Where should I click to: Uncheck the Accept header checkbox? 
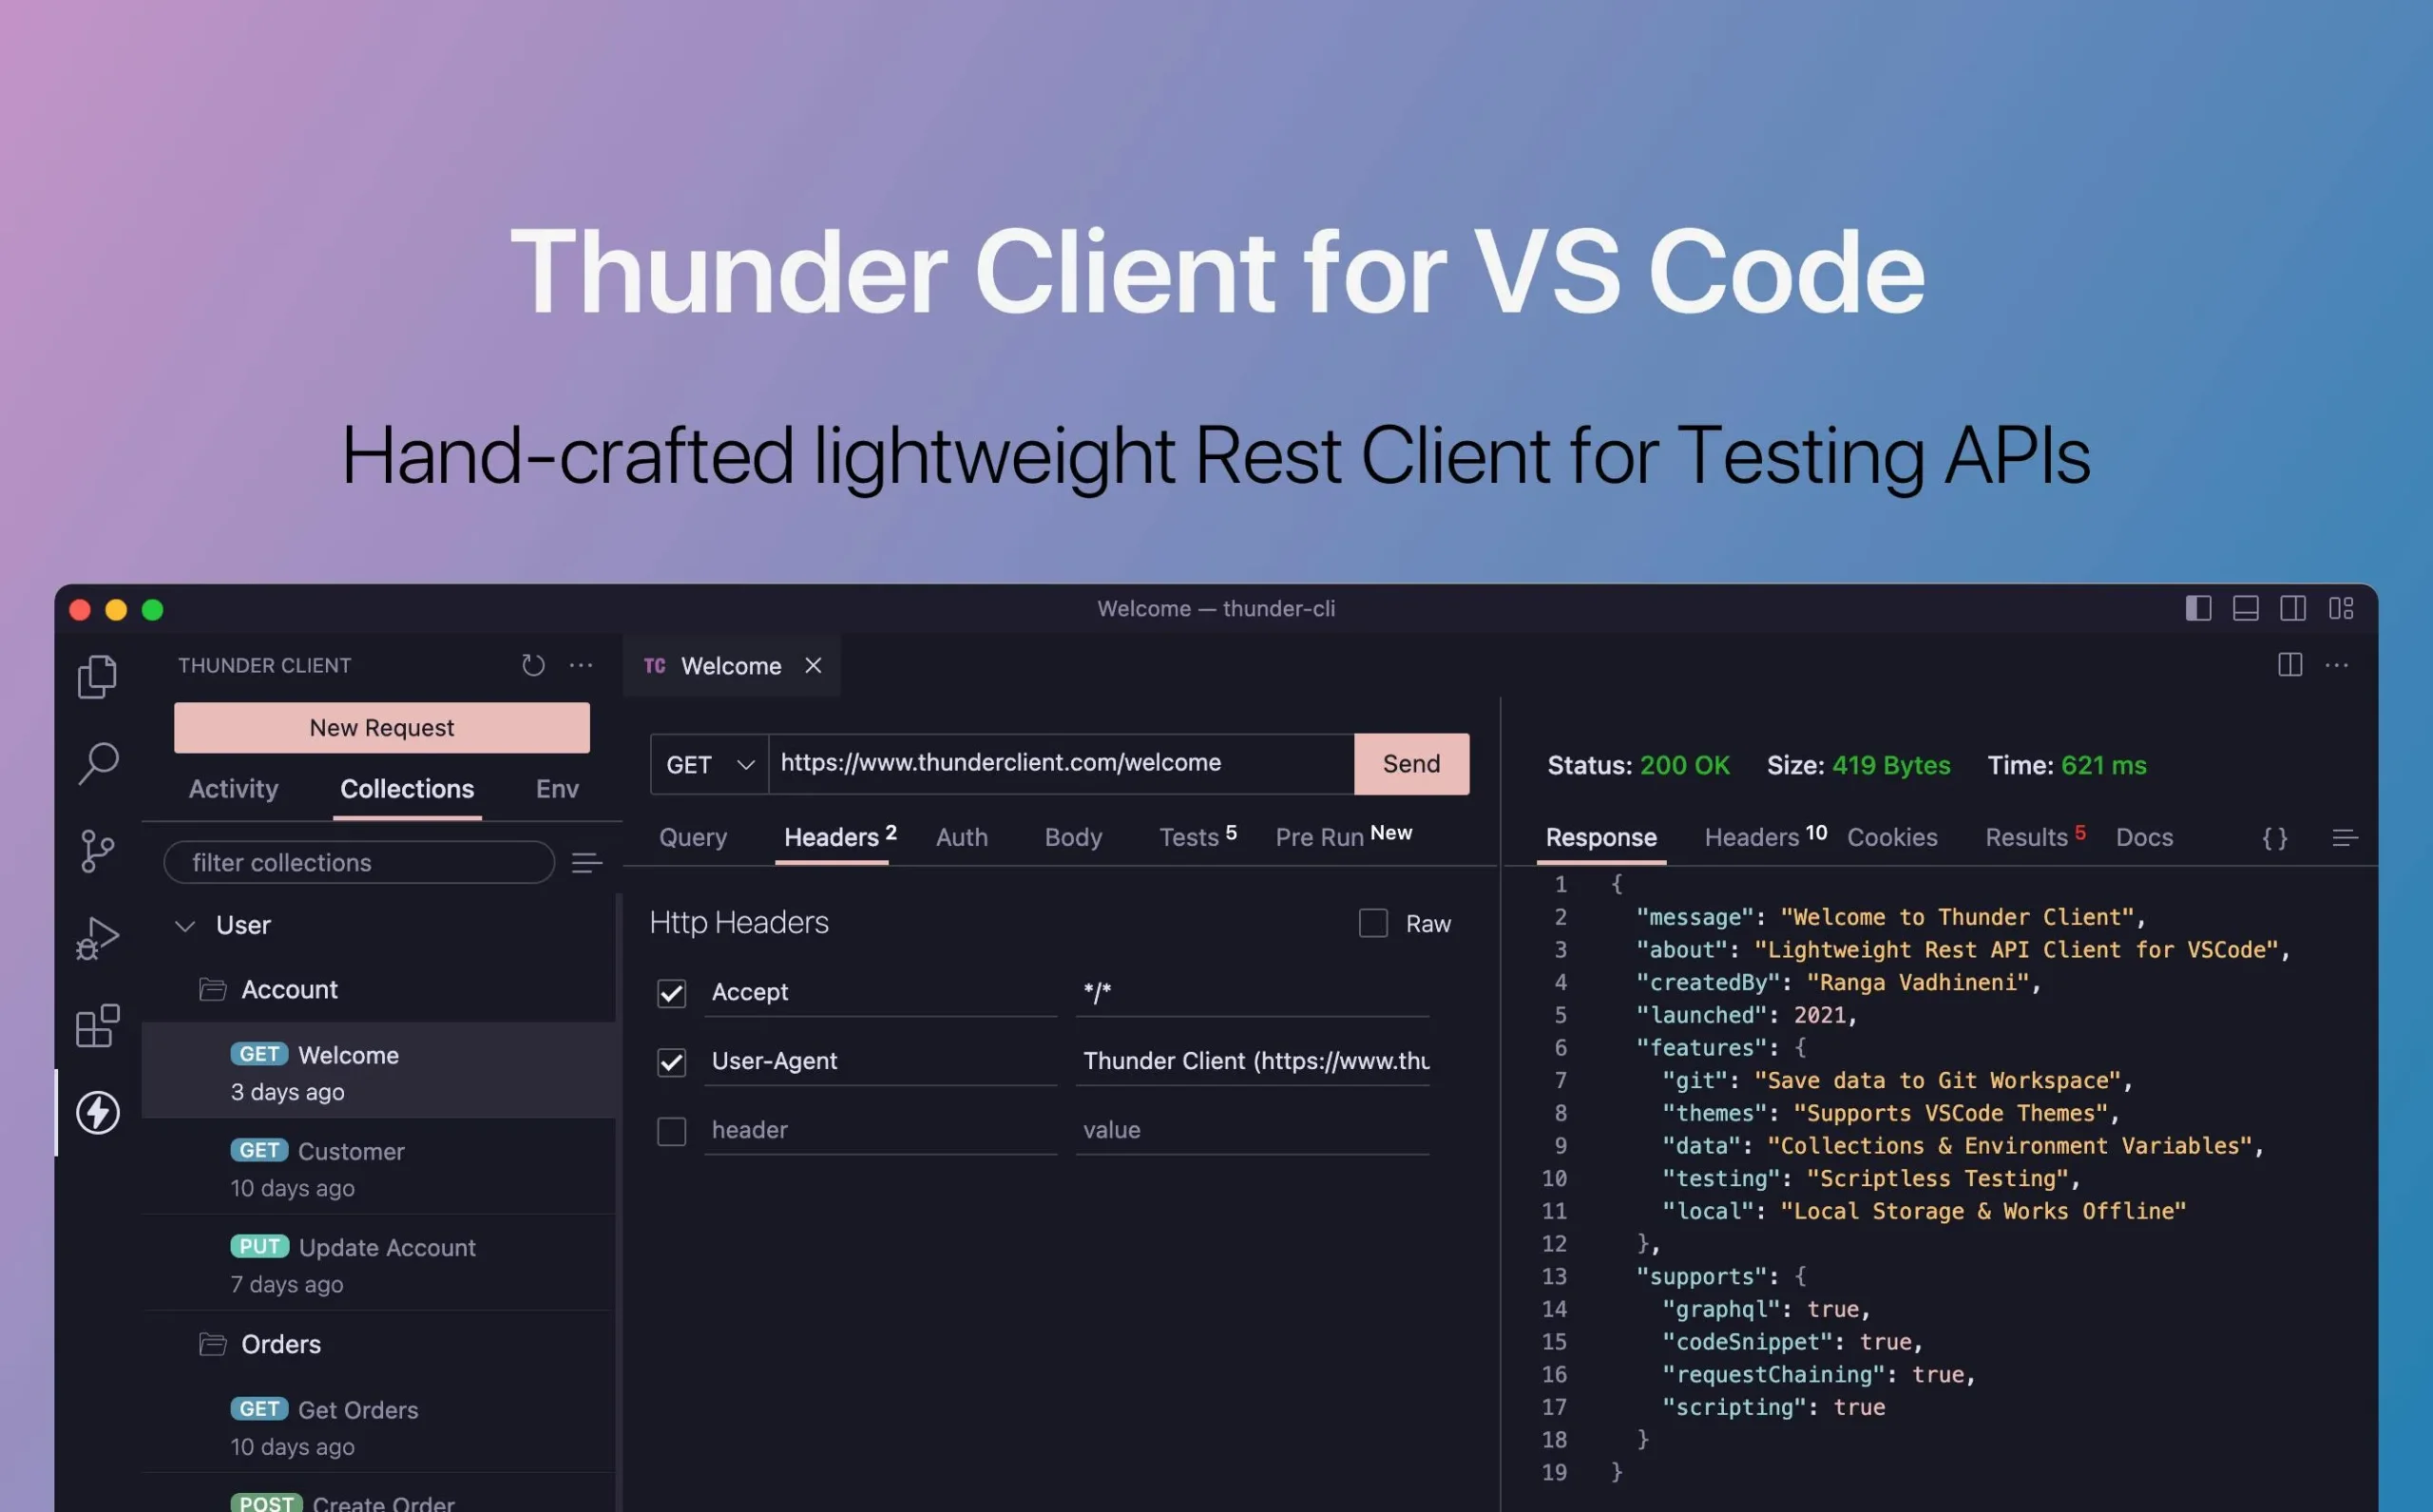pyautogui.click(x=671, y=993)
